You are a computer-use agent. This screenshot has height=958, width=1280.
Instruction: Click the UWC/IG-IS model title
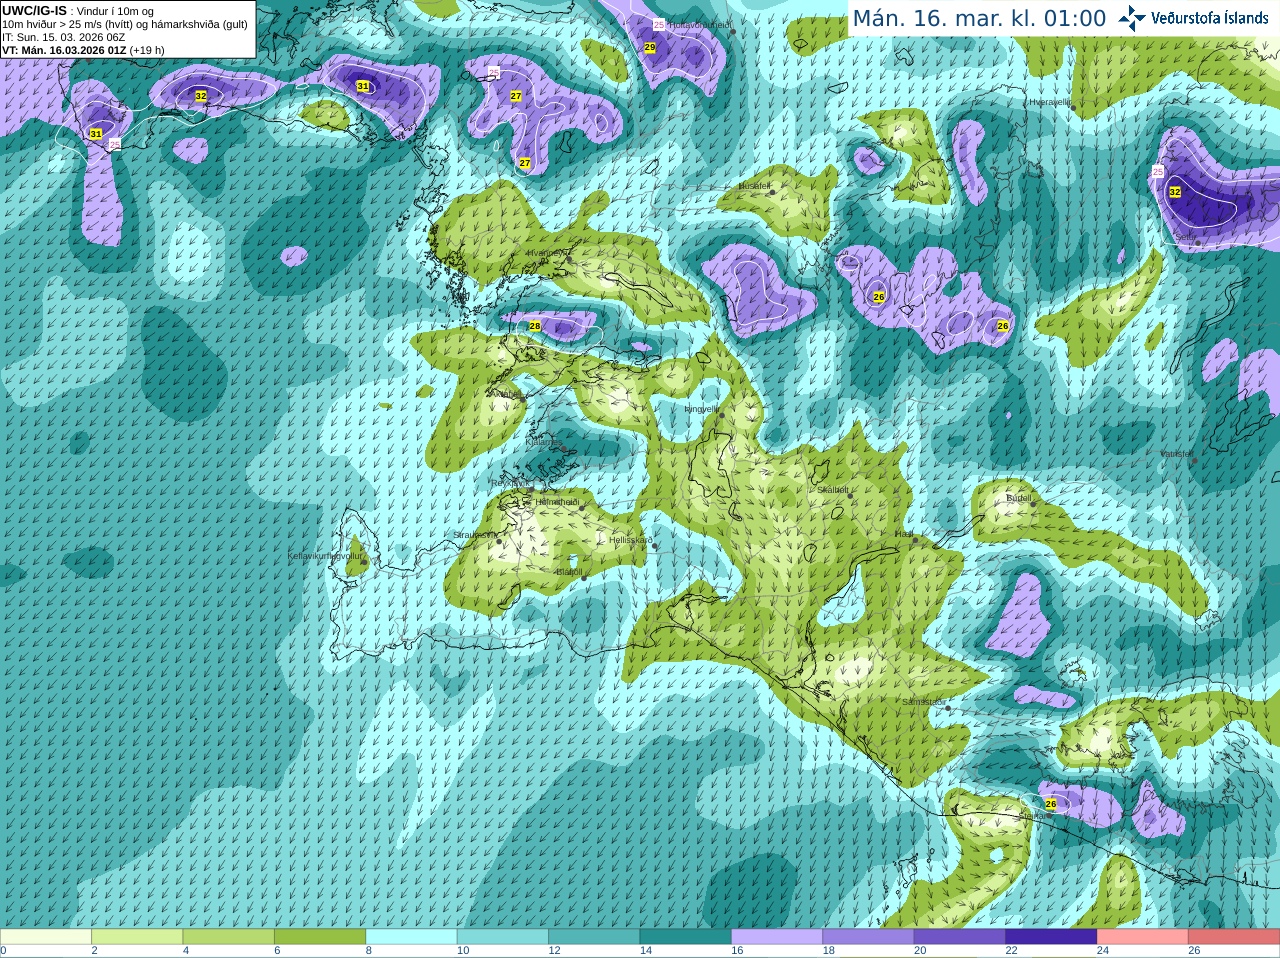[34, 11]
